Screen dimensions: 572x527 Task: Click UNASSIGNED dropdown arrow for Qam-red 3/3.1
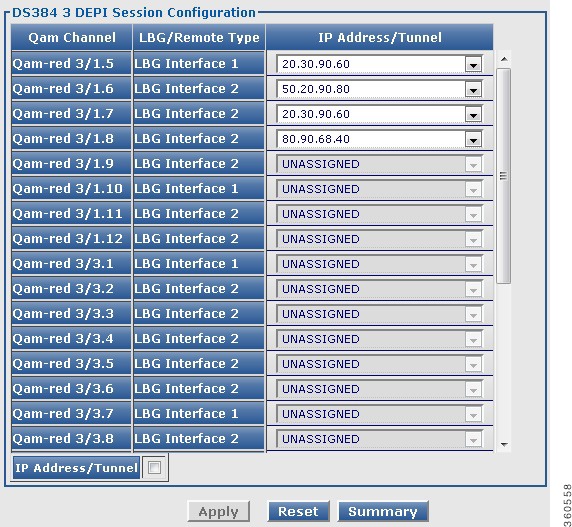pyautogui.click(x=473, y=264)
